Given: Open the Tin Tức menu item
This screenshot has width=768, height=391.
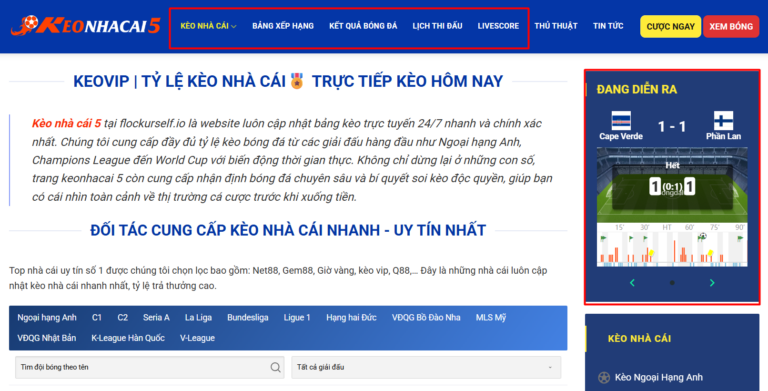Looking at the screenshot, I should tap(608, 26).
